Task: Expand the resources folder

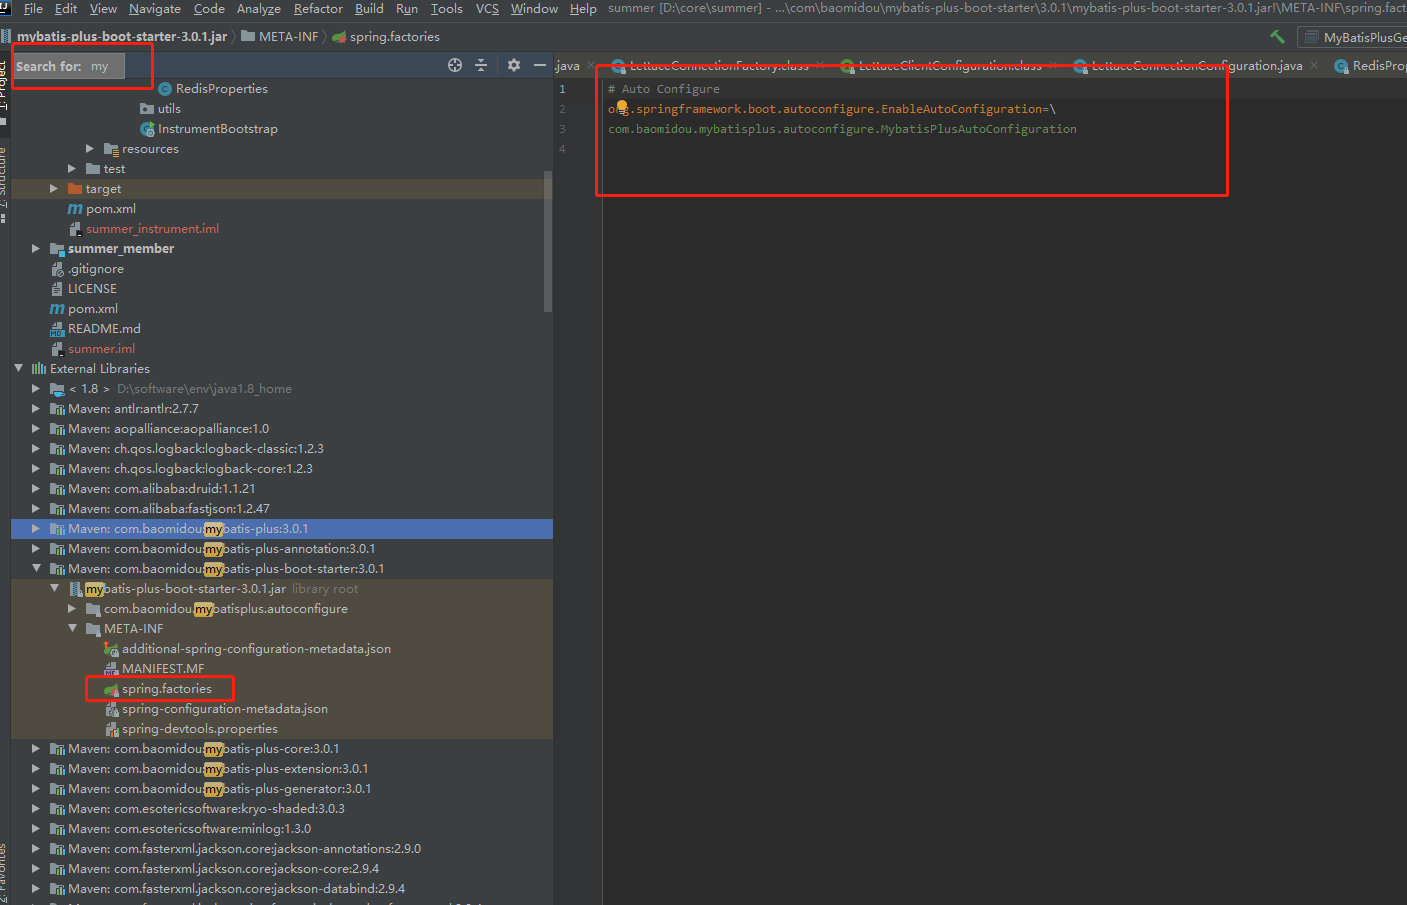Action: pos(90,149)
